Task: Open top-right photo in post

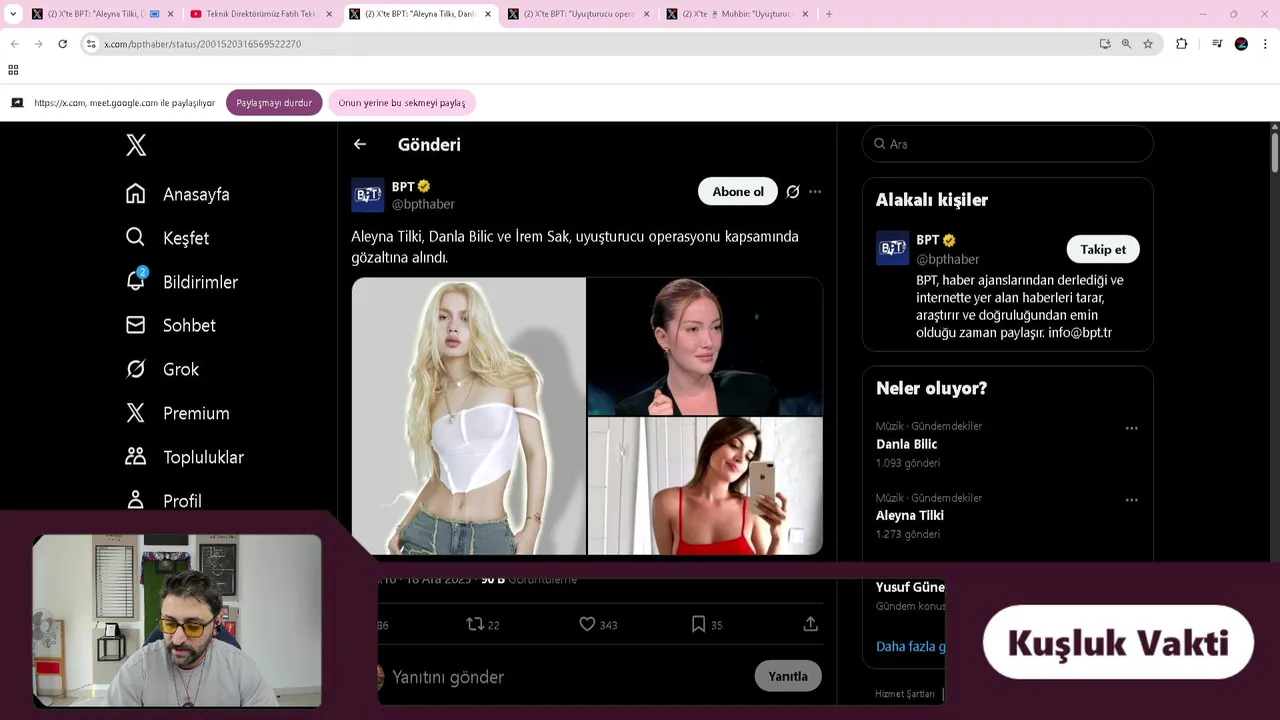Action: click(705, 346)
